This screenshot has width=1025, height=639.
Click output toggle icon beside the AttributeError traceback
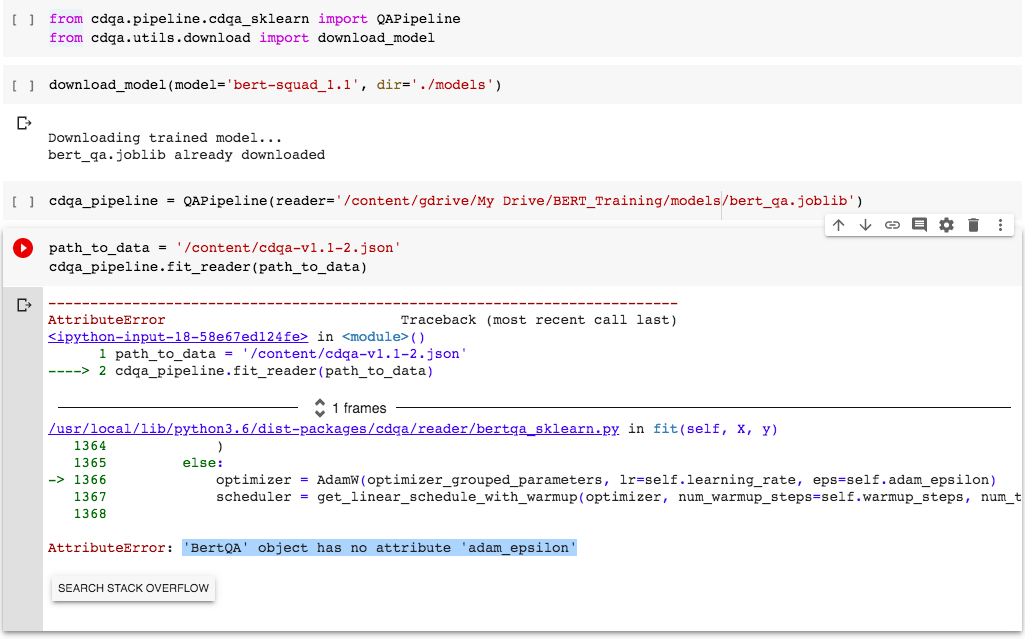pyautogui.click(x=24, y=305)
